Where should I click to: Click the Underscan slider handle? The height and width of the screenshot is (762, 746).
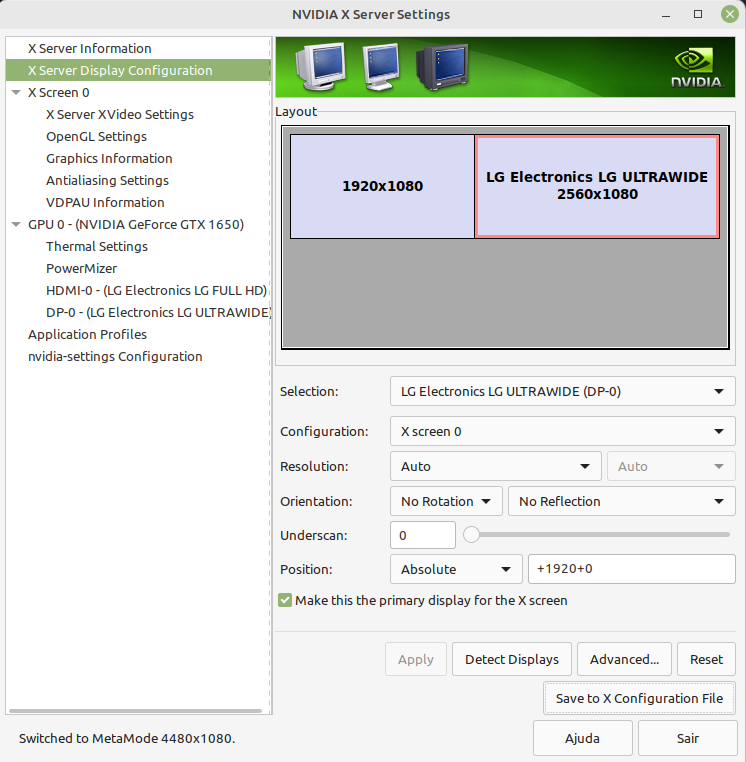coord(471,535)
